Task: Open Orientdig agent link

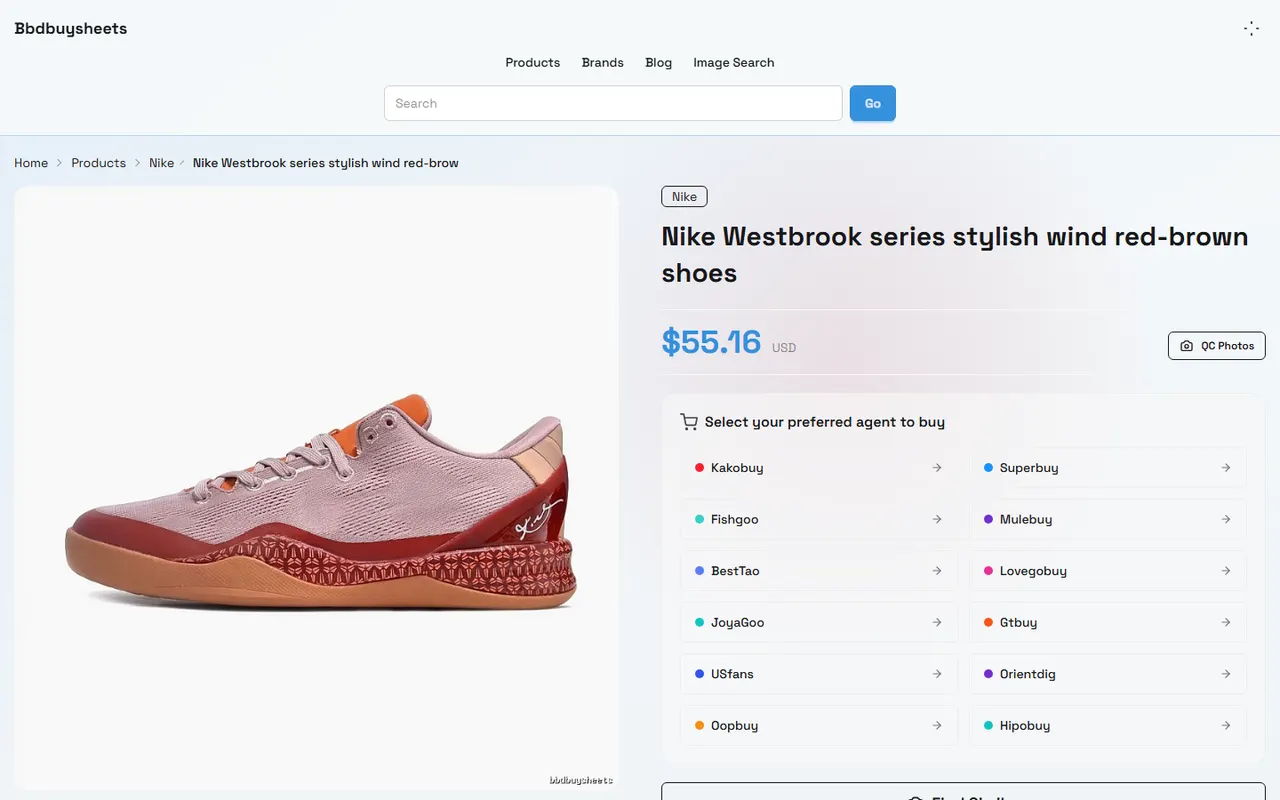Action: (x=1108, y=674)
